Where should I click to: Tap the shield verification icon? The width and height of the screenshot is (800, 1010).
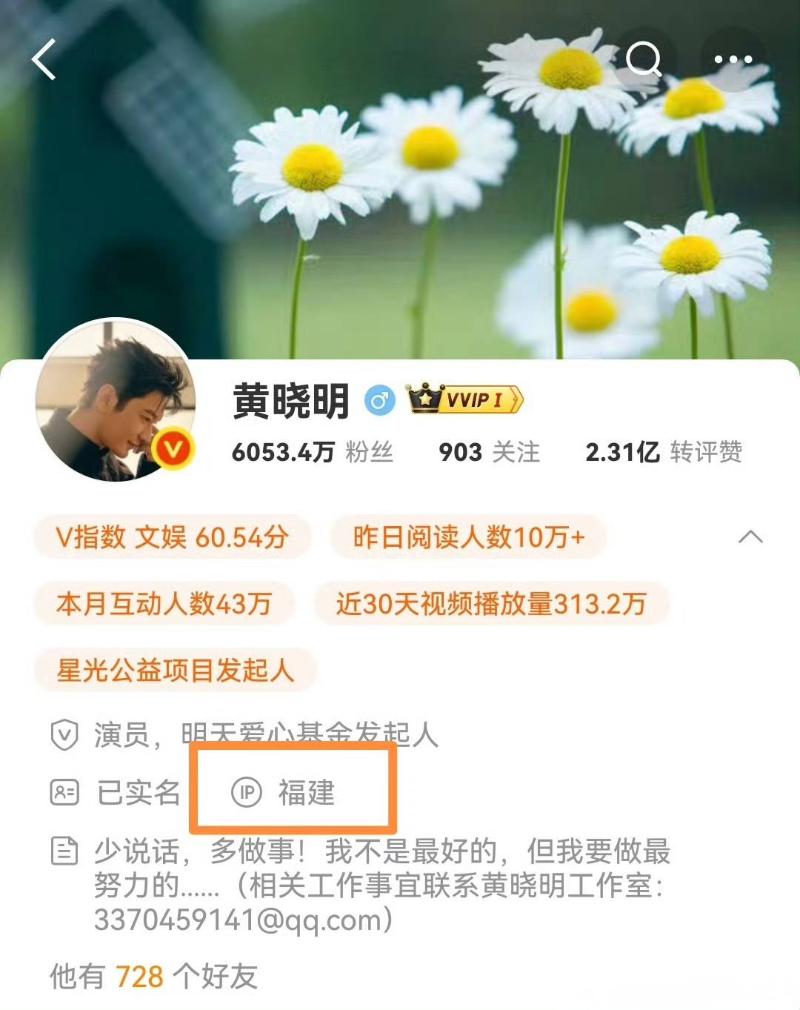[64, 735]
